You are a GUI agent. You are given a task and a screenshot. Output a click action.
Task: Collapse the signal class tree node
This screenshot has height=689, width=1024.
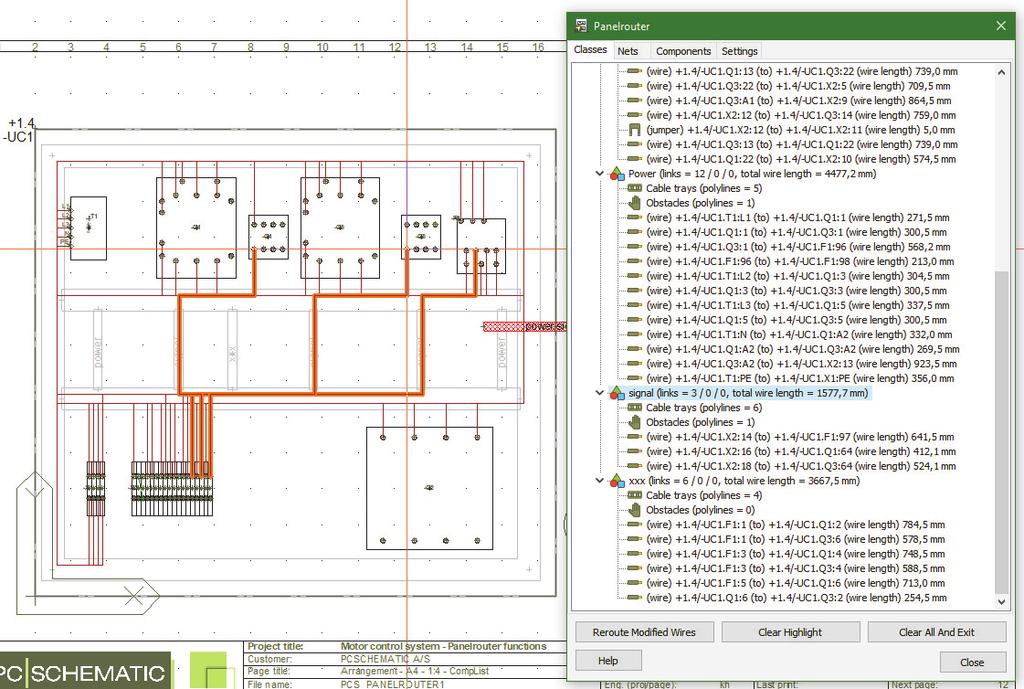pyautogui.click(x=600, y=393)
